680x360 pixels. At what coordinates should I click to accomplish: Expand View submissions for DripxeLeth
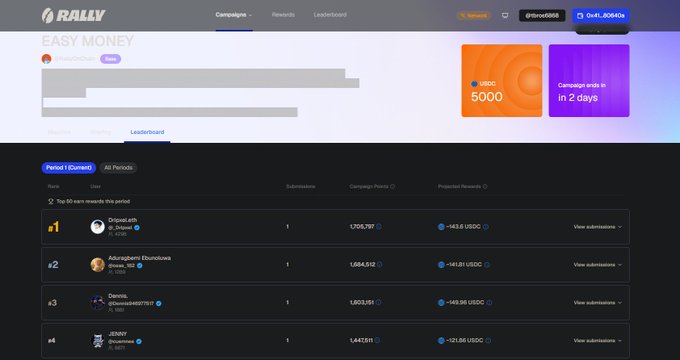598,227
